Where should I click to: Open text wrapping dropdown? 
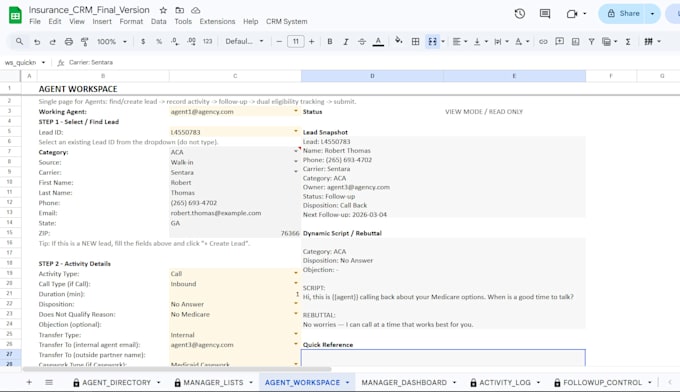point(501,42)
